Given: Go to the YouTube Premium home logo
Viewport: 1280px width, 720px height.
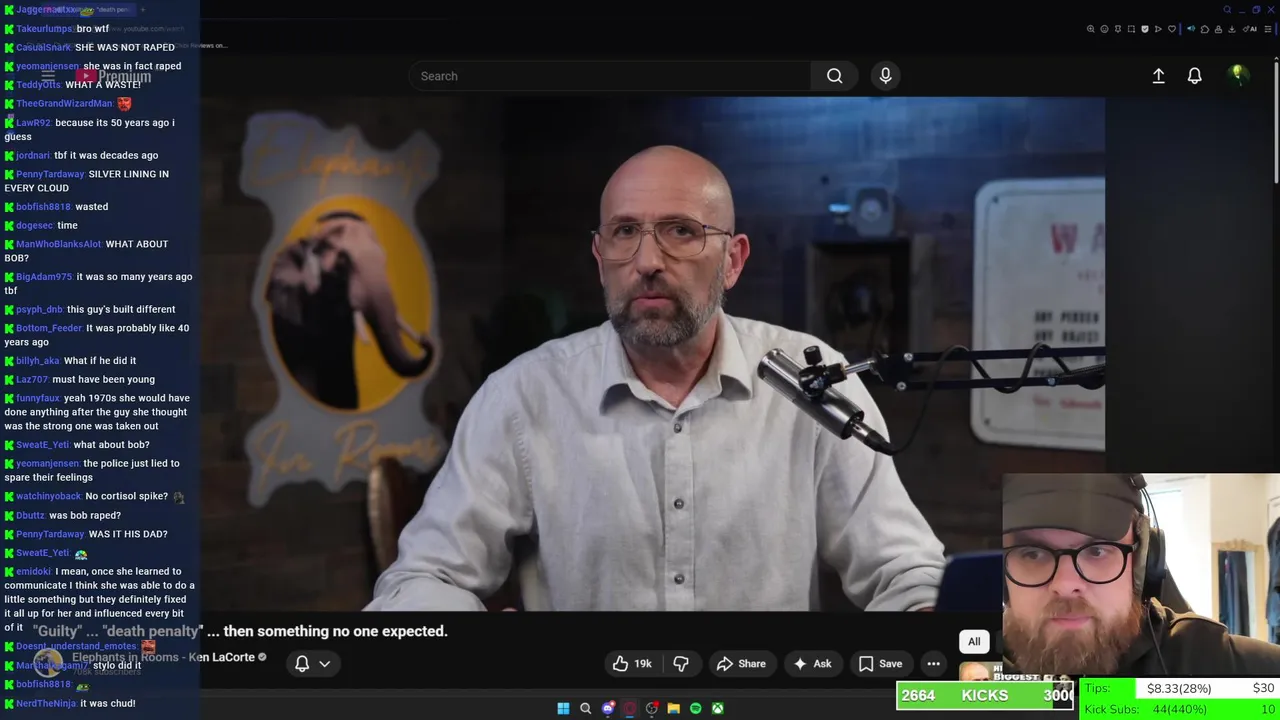Looking at the screenshot, I should (113, 76).
